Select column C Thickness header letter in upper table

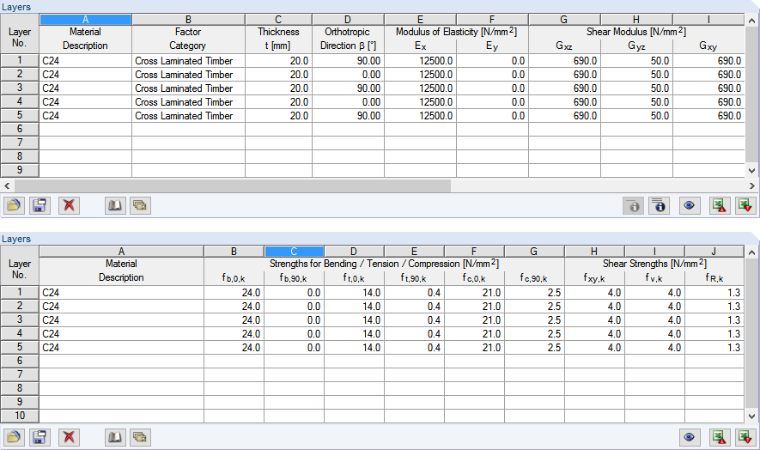[x=279, y=19]
